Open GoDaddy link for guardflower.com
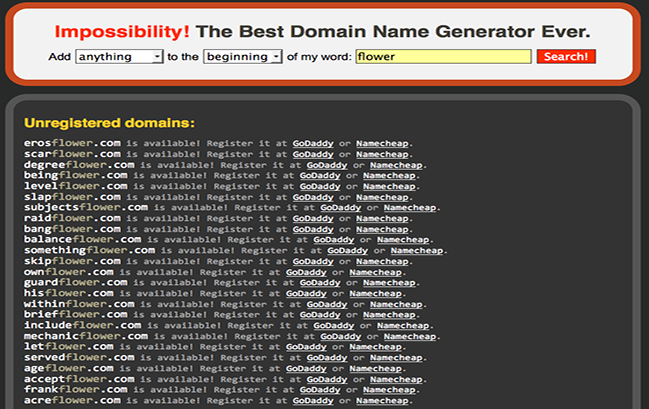 [x=320, y=283]
